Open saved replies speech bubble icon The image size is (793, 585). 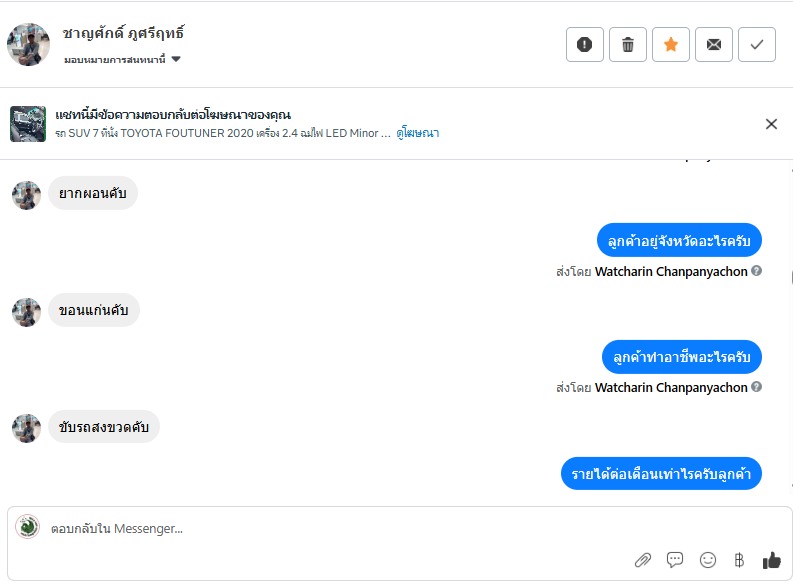675,560
